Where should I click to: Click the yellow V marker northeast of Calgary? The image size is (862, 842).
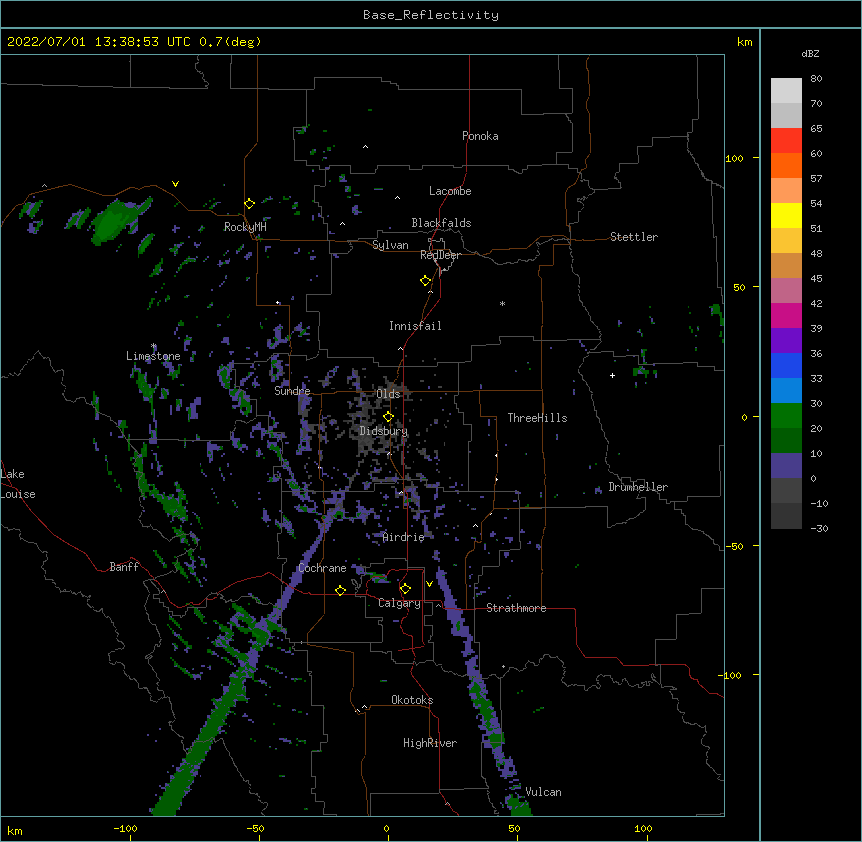click(429, 584)
